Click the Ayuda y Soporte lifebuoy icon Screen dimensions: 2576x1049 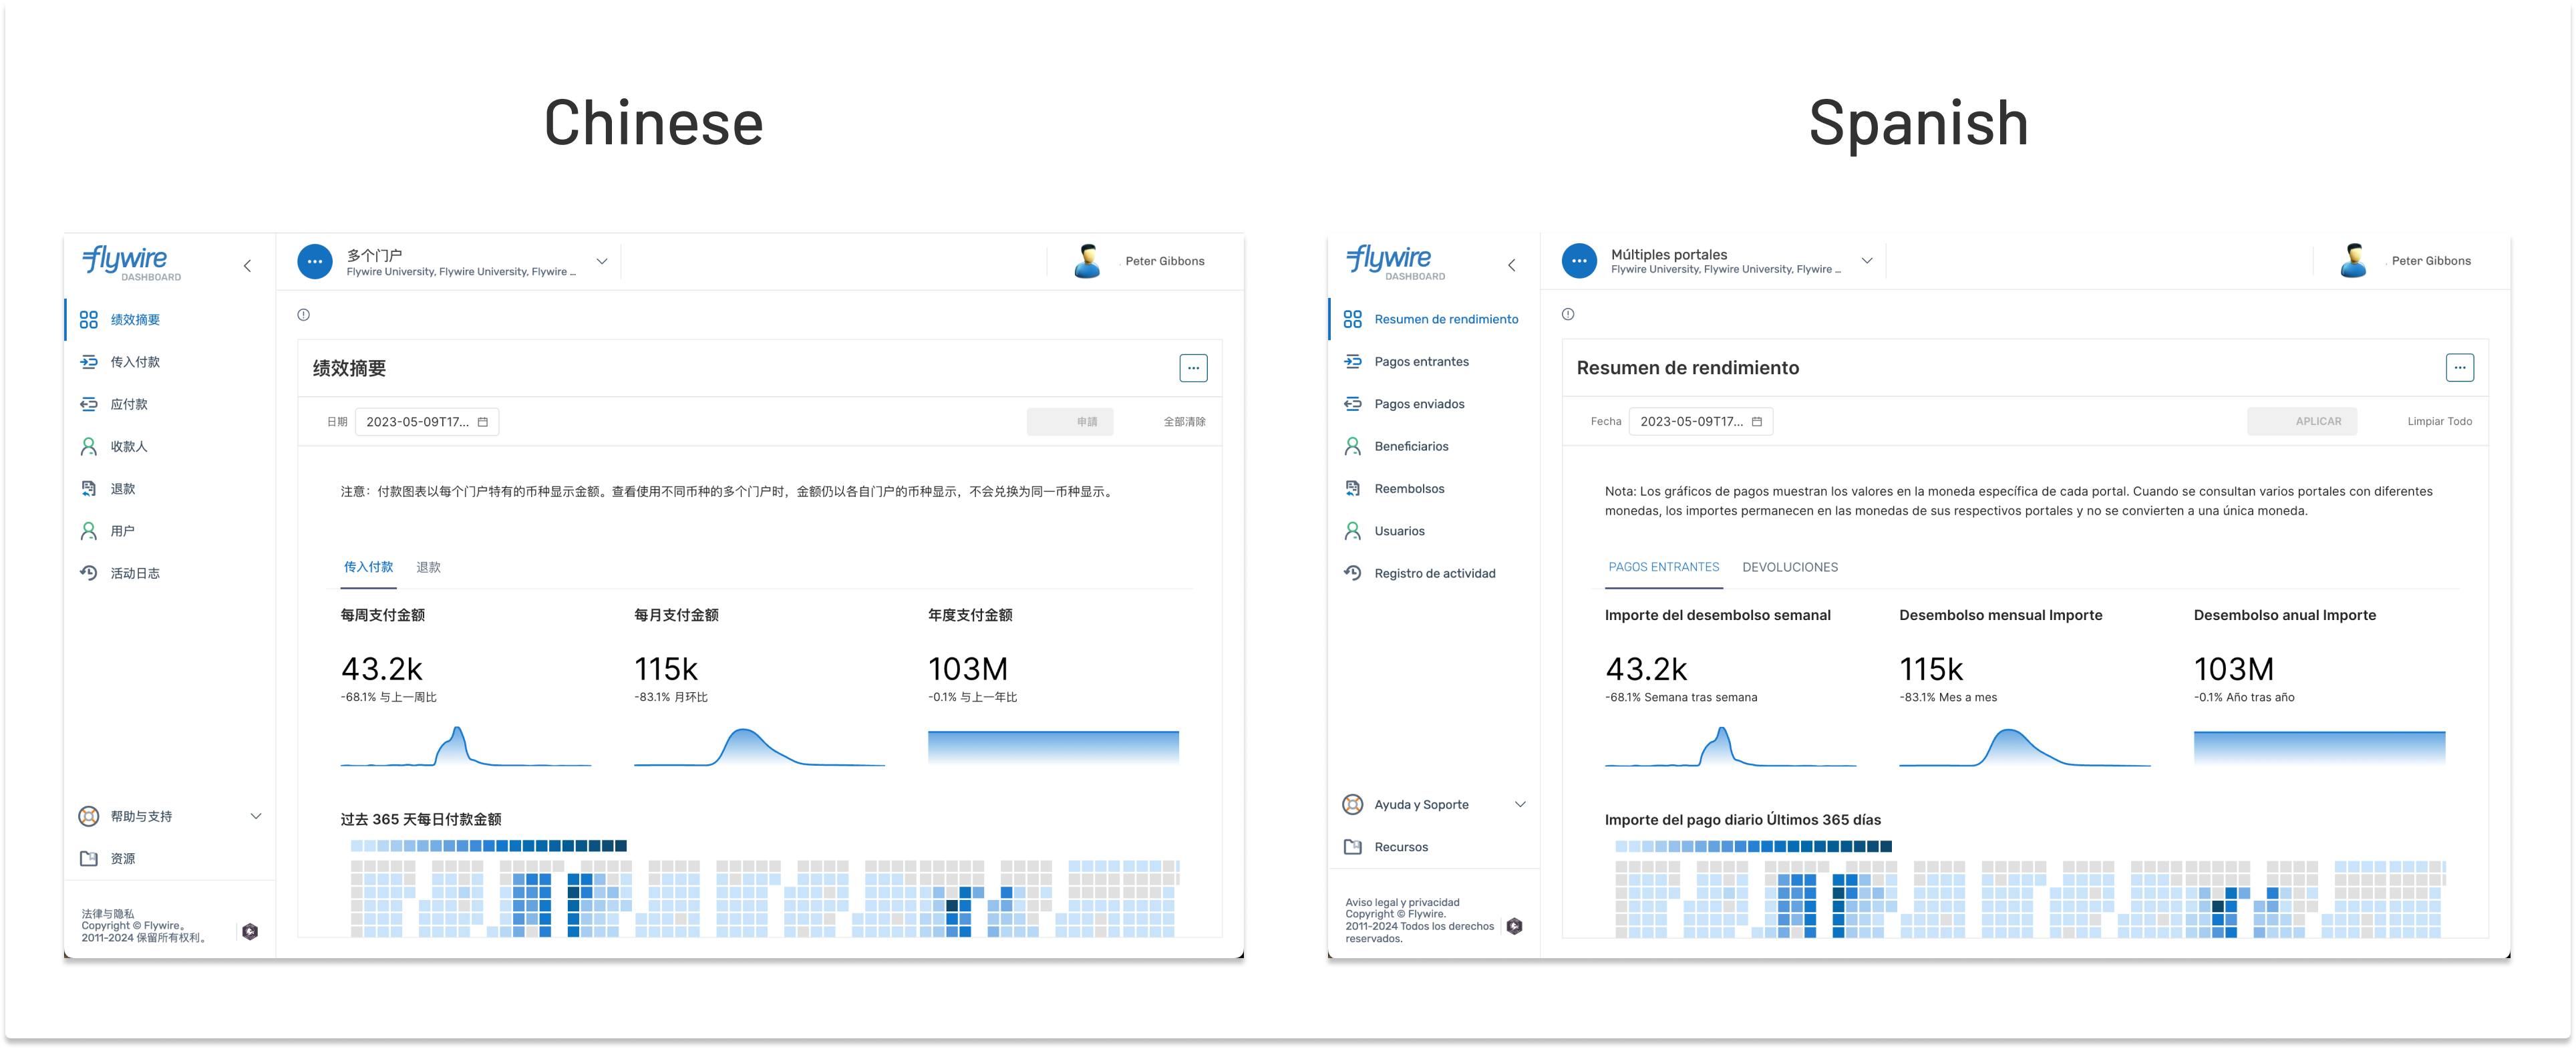[x=1352, y=805]
